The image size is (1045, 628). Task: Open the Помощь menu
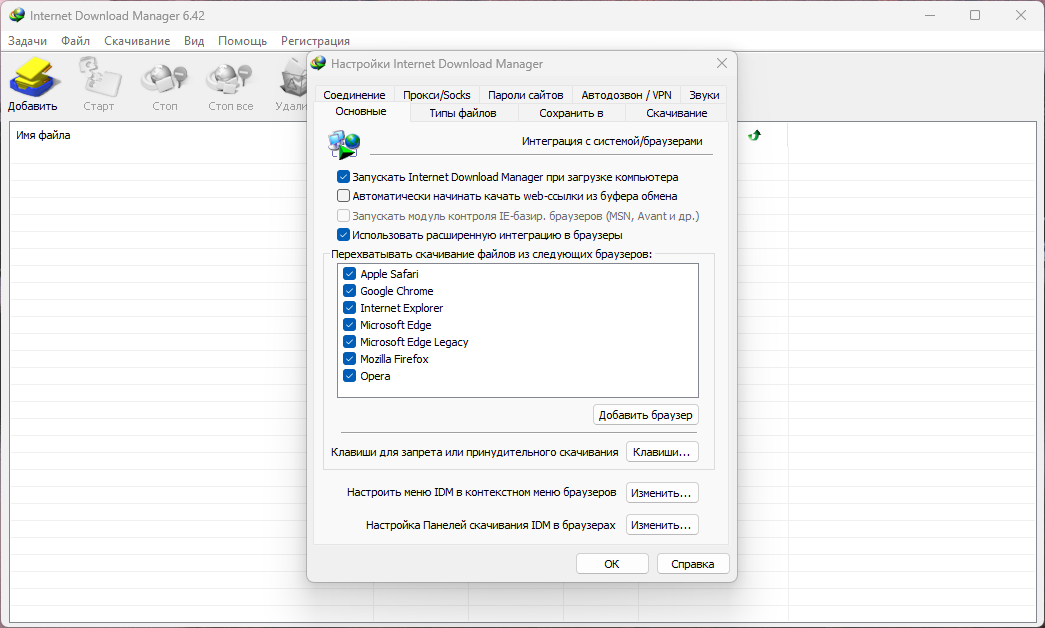click(243, 41)
